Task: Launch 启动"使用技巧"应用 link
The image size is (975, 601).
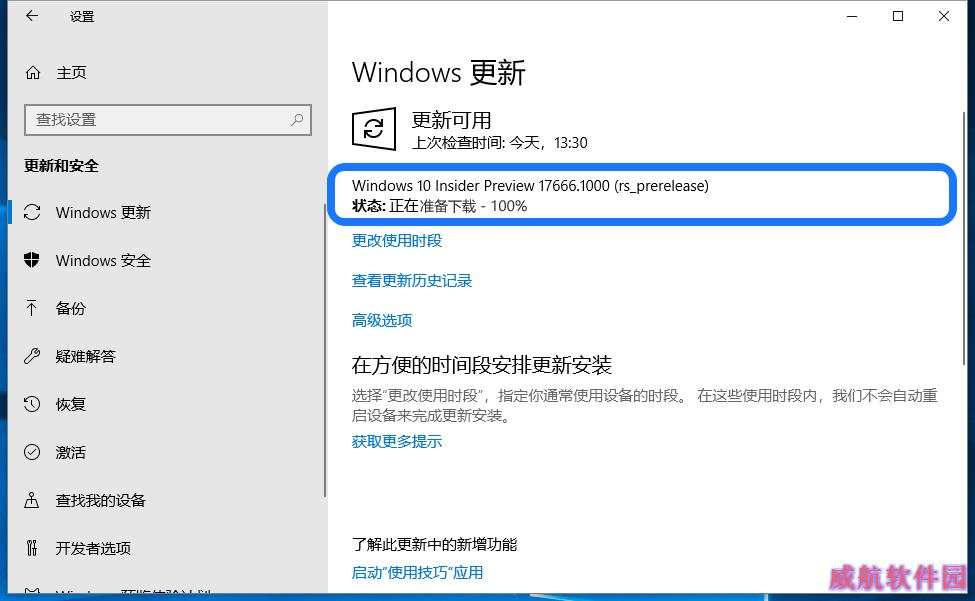Action: (x=417, y=572)
